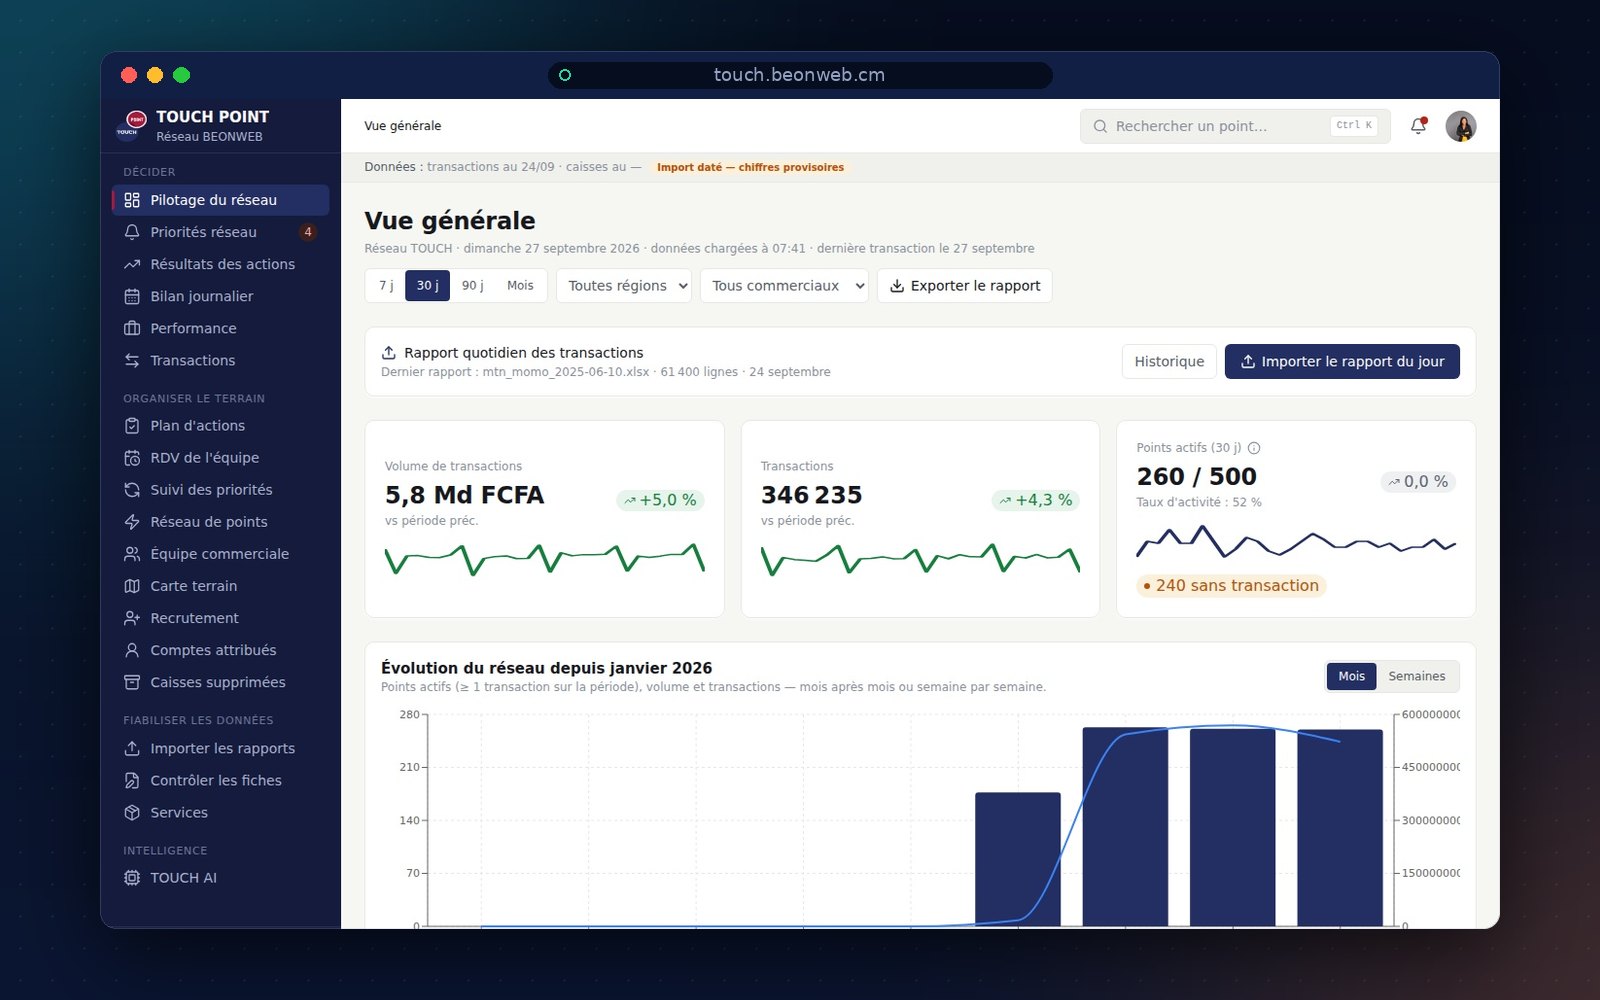Open the Historique of reports

pyautogui.click(x=1169, y=362)
